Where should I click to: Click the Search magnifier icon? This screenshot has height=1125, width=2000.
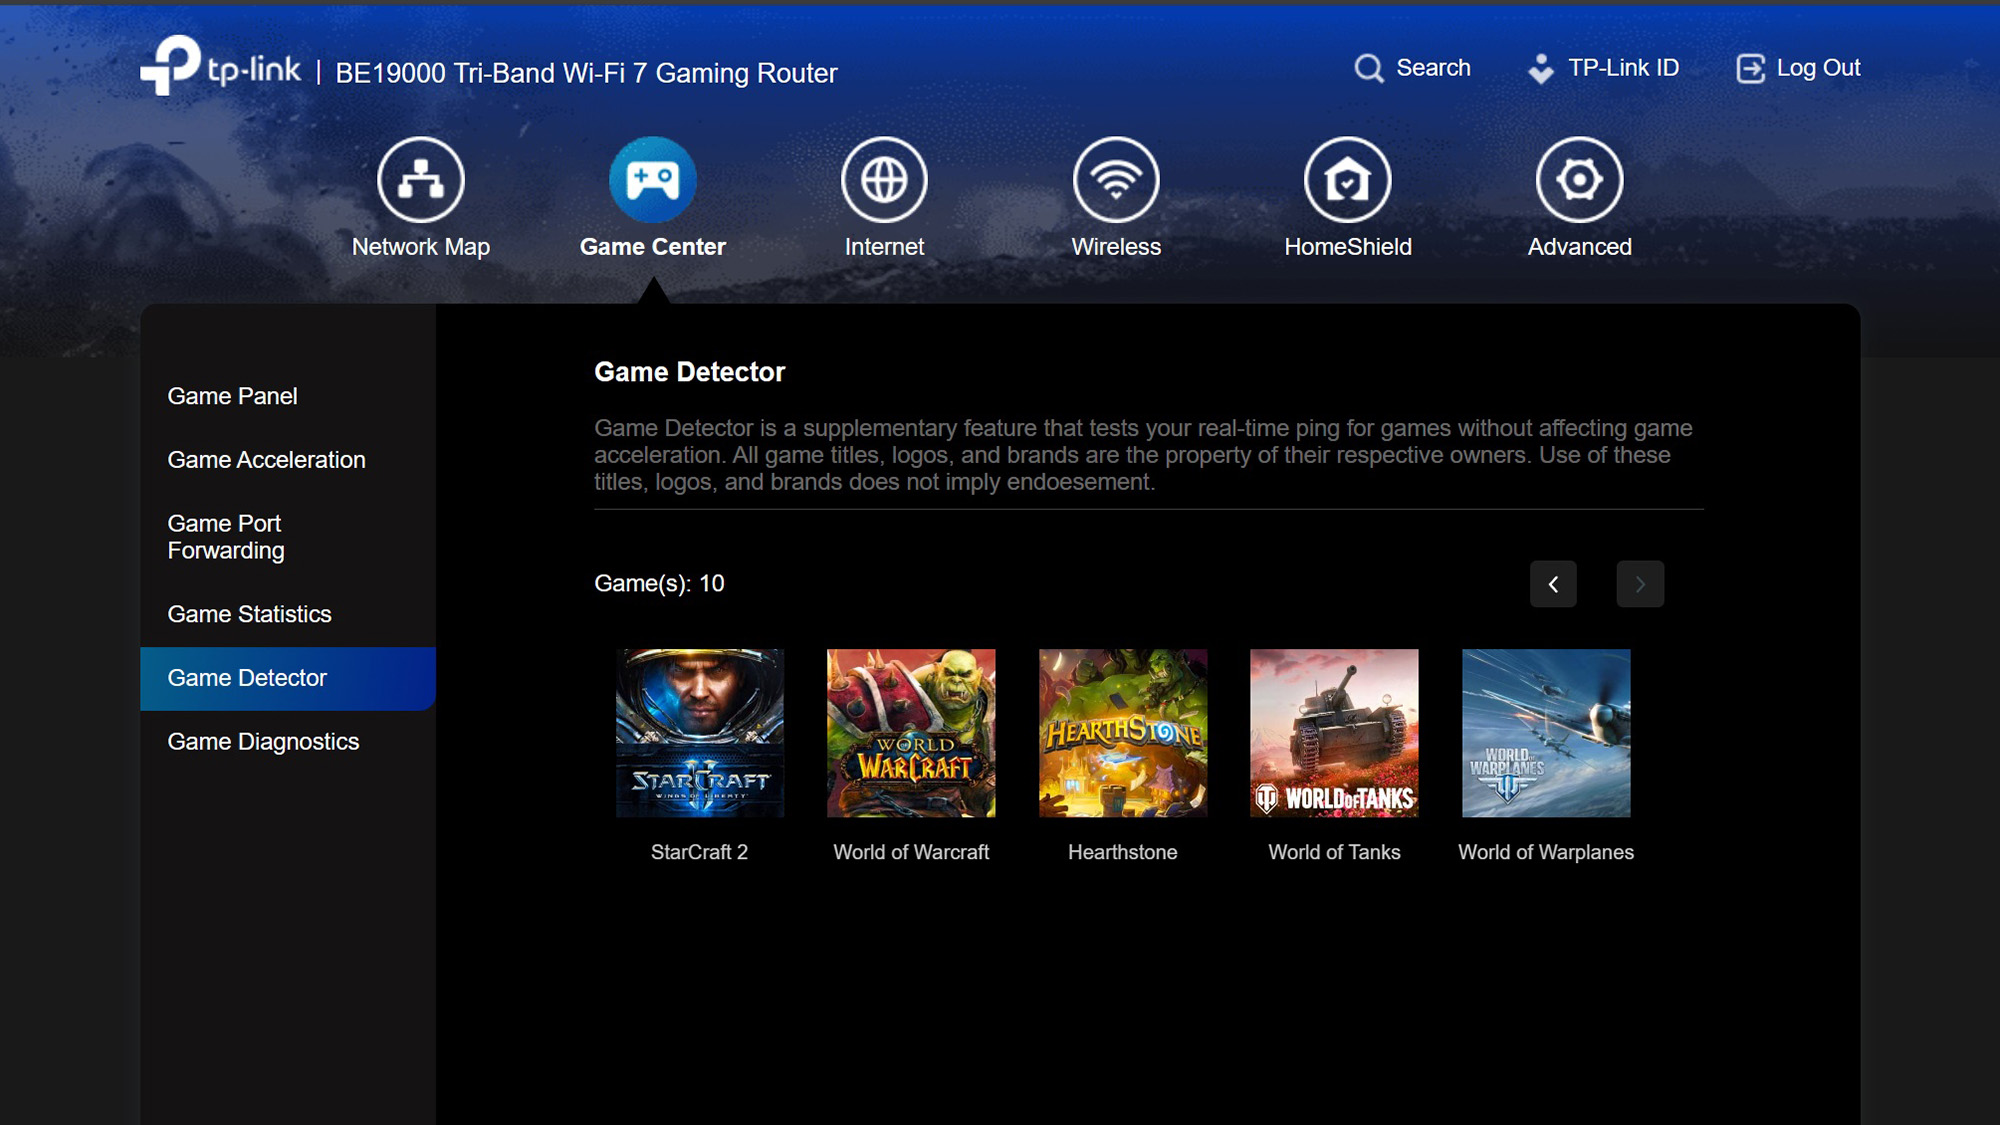(x=1368, y=68)
